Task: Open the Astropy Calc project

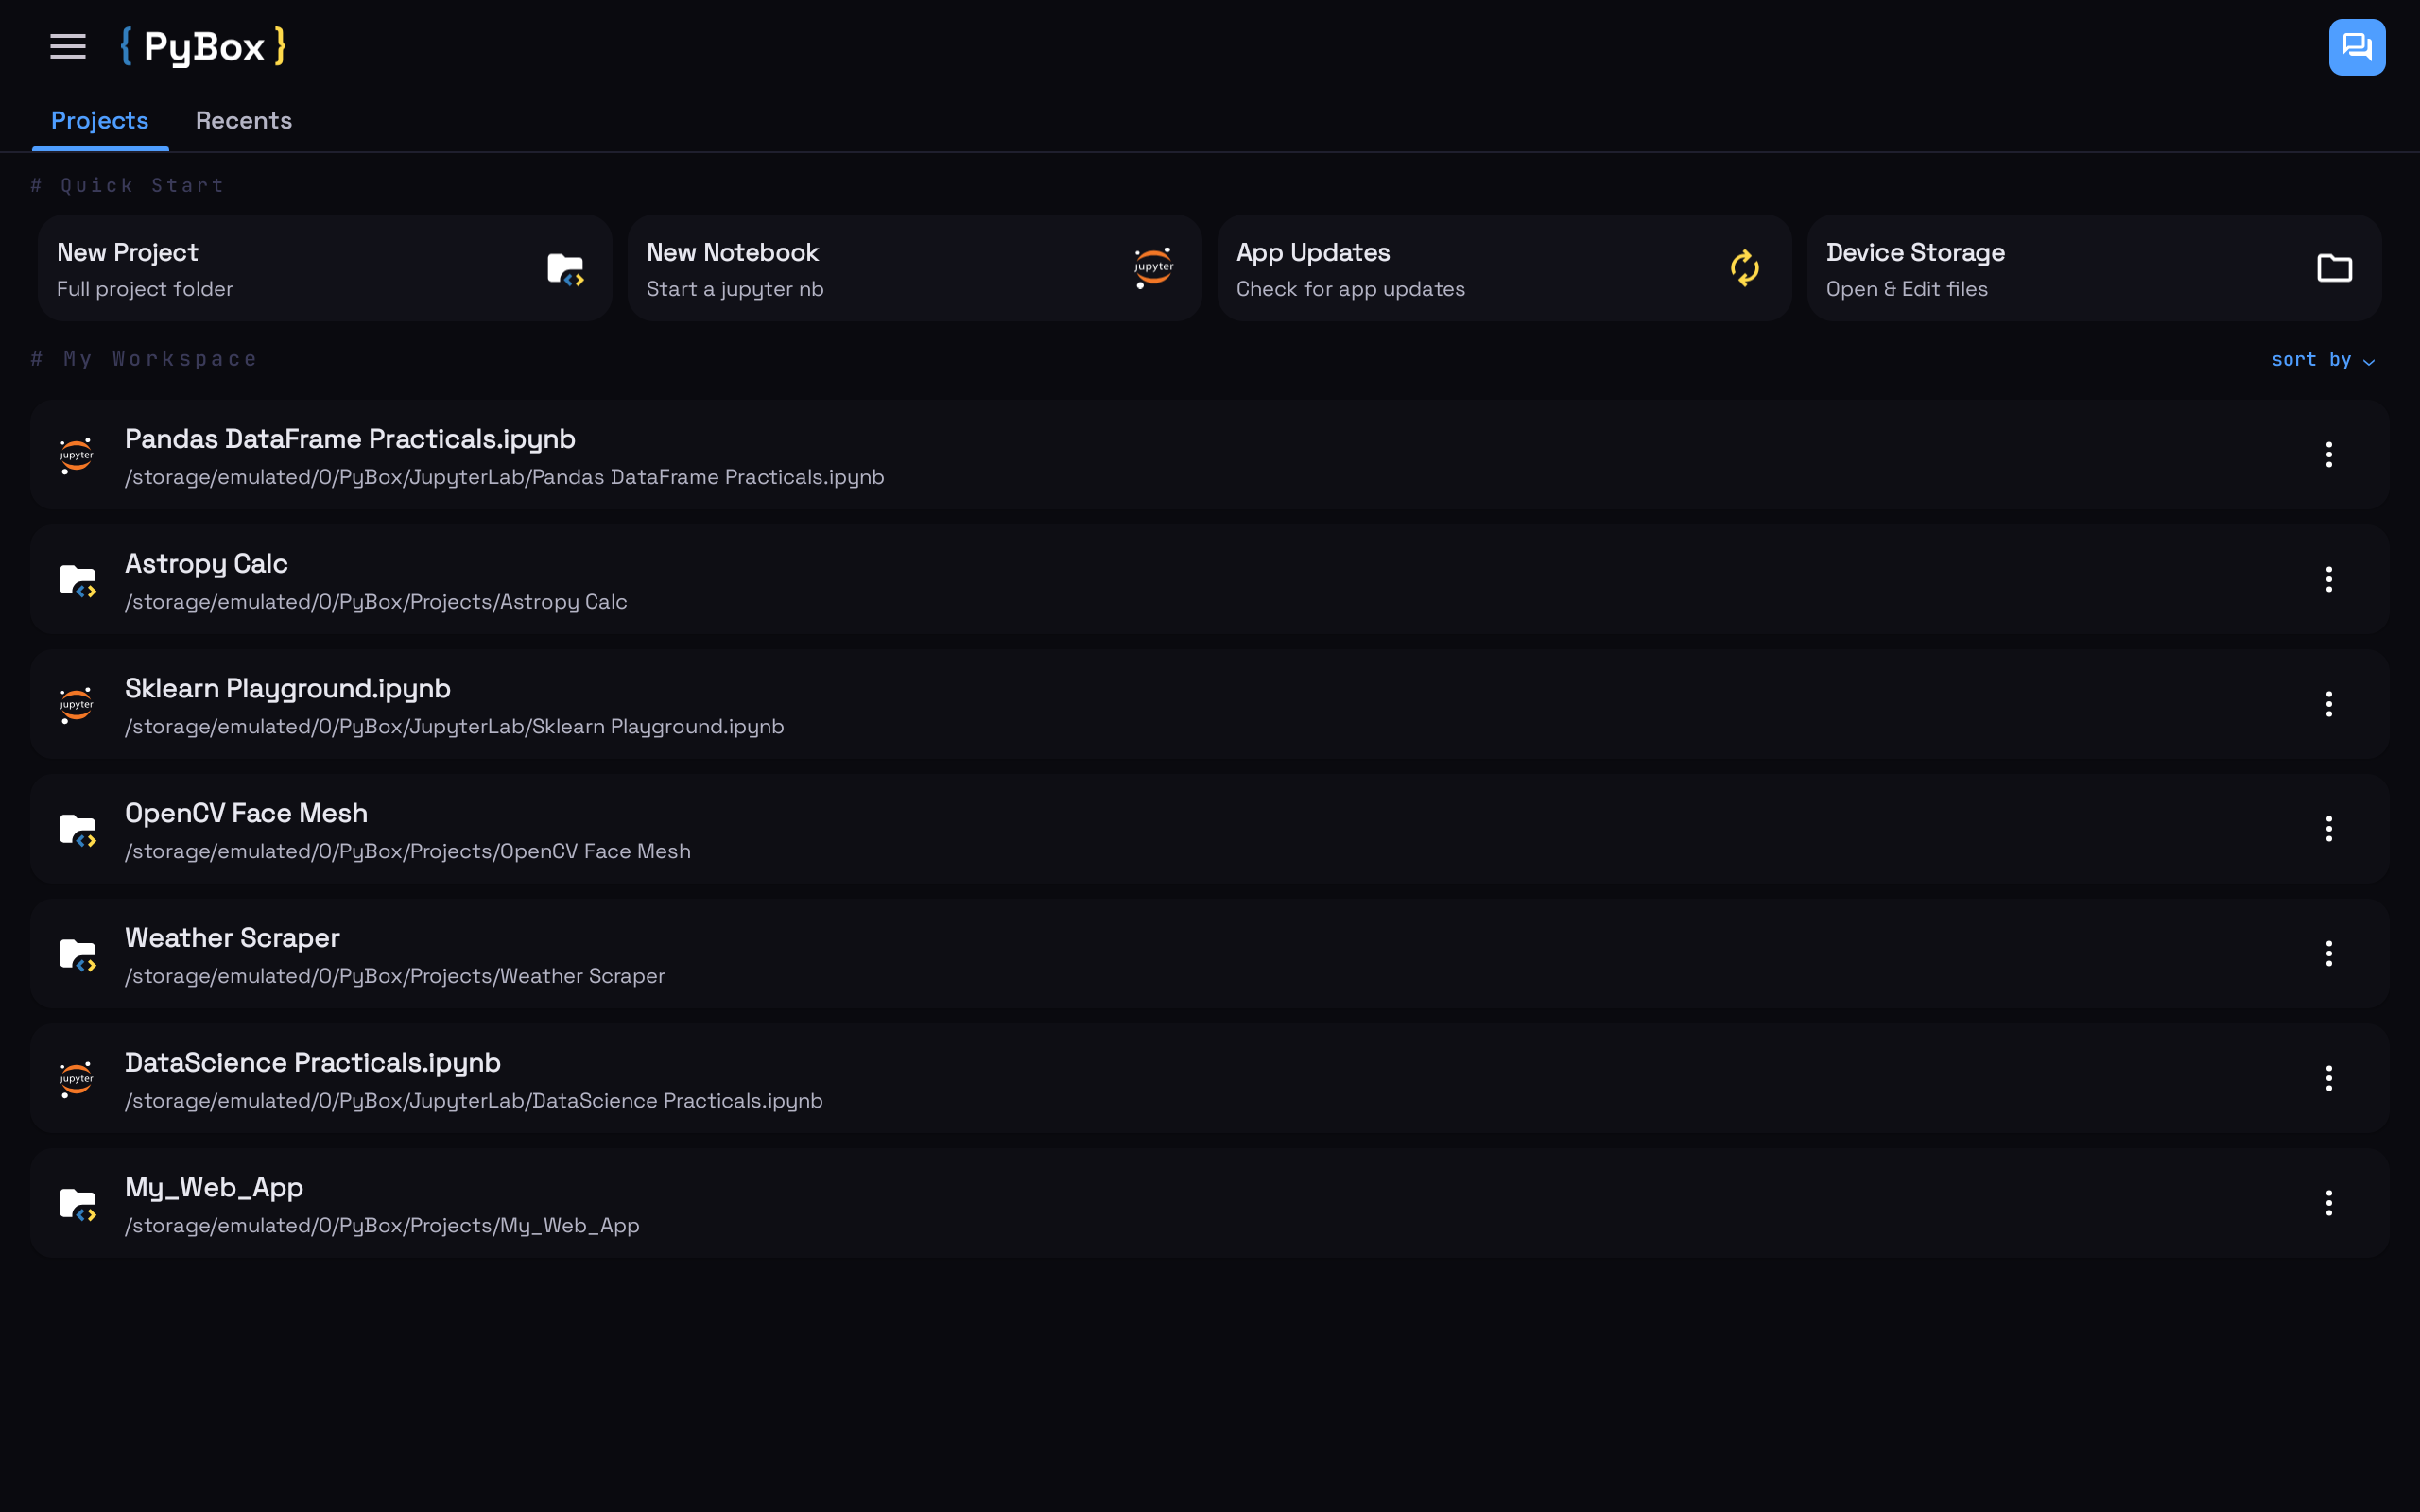Action: pos(1210,580)
